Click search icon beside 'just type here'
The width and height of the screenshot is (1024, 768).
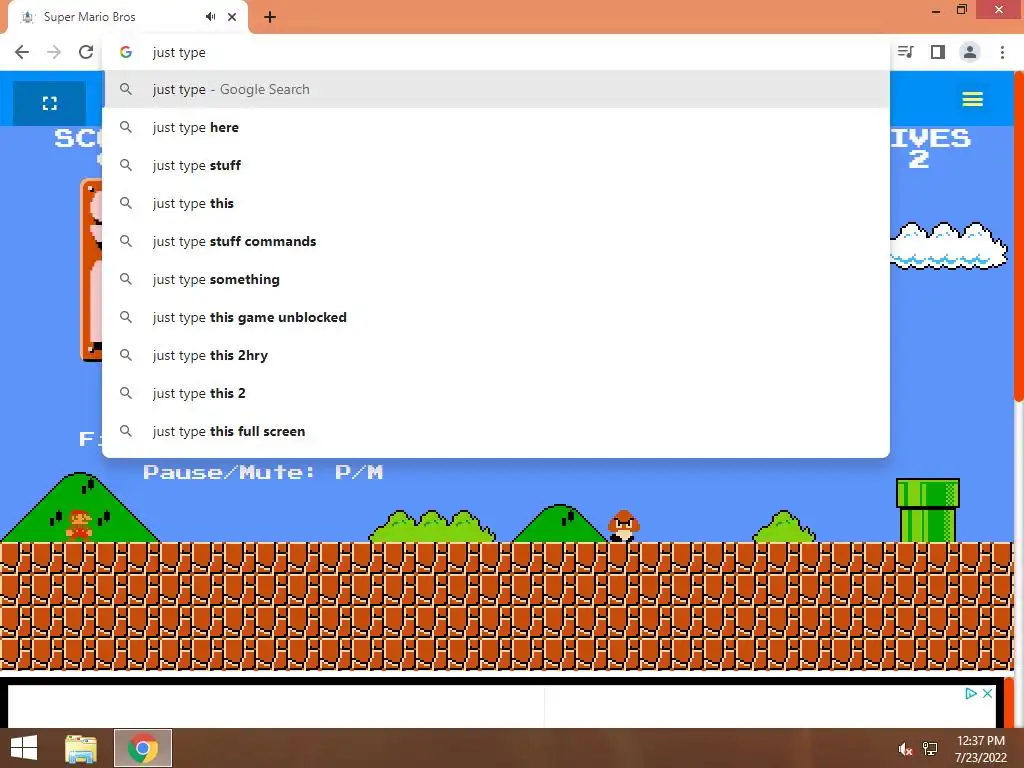point(126,127)
